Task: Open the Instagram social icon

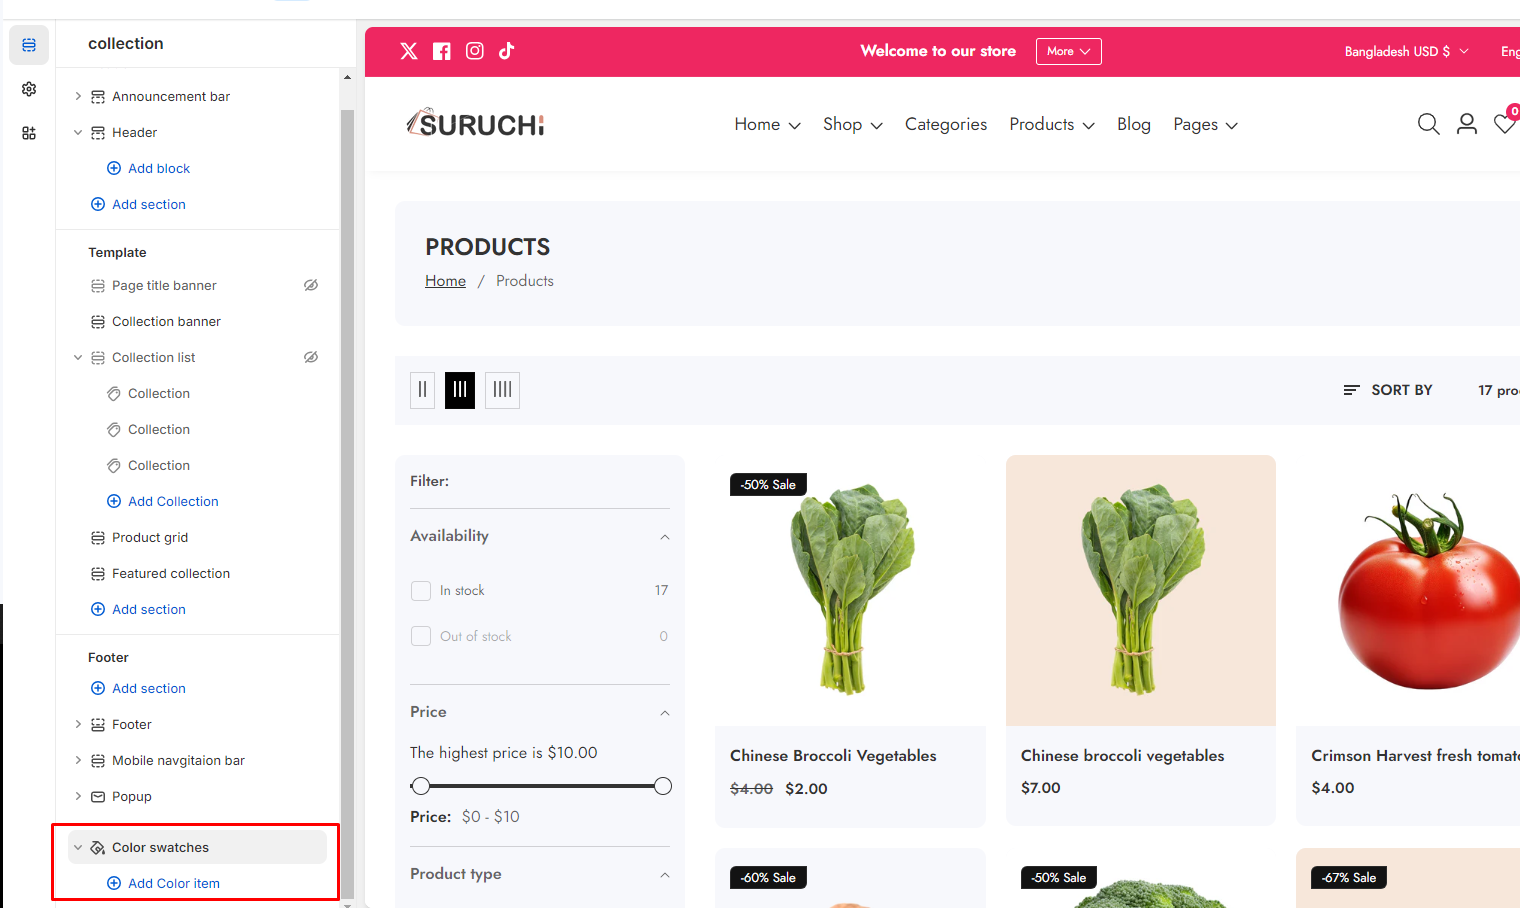Action: [x=475, y=51]
